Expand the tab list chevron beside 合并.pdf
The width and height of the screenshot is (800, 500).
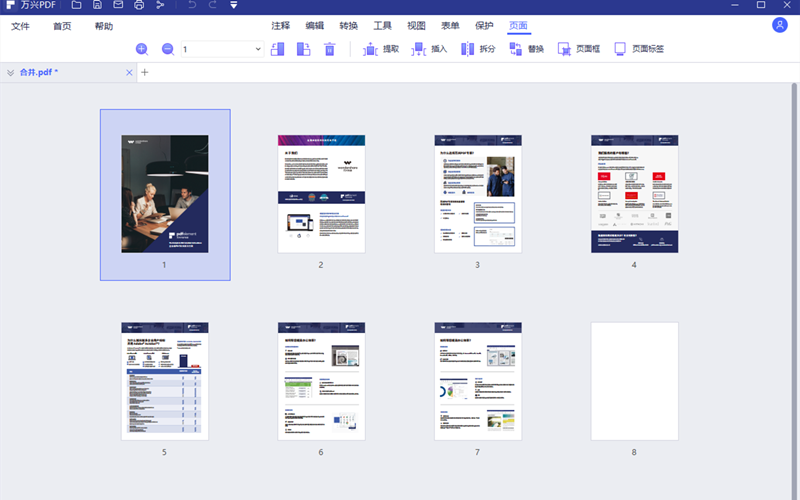10,73
